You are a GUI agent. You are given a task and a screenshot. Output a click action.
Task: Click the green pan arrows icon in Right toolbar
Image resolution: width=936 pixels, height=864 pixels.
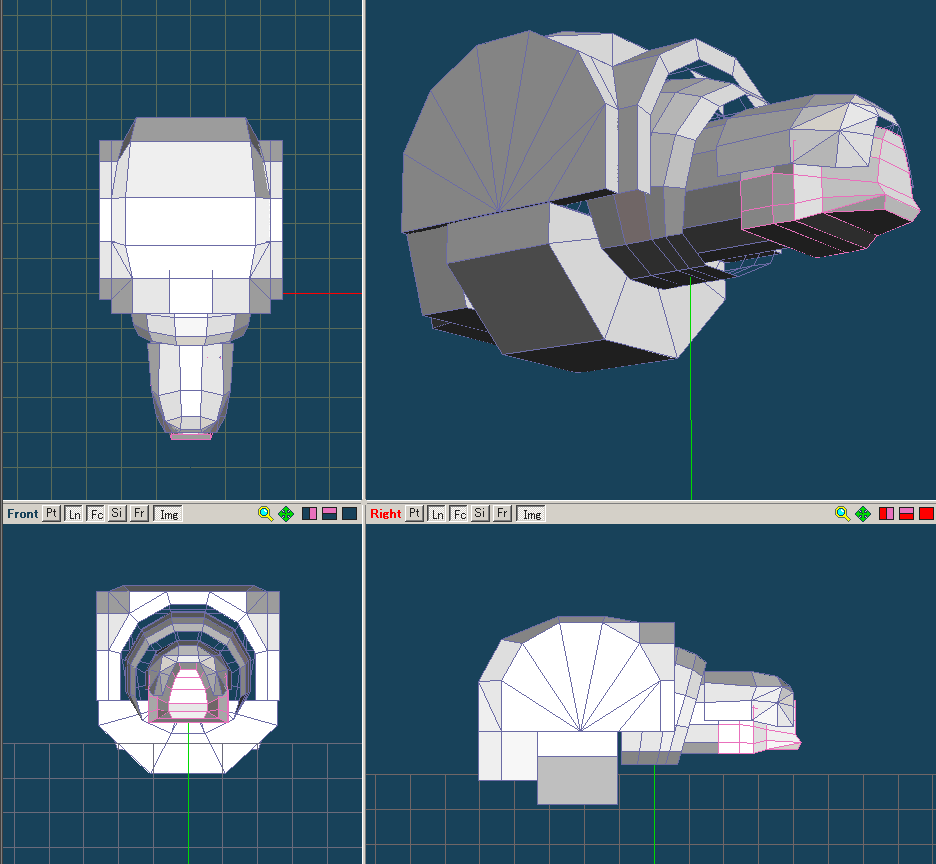pyautogui.click(x=863, y=514)
